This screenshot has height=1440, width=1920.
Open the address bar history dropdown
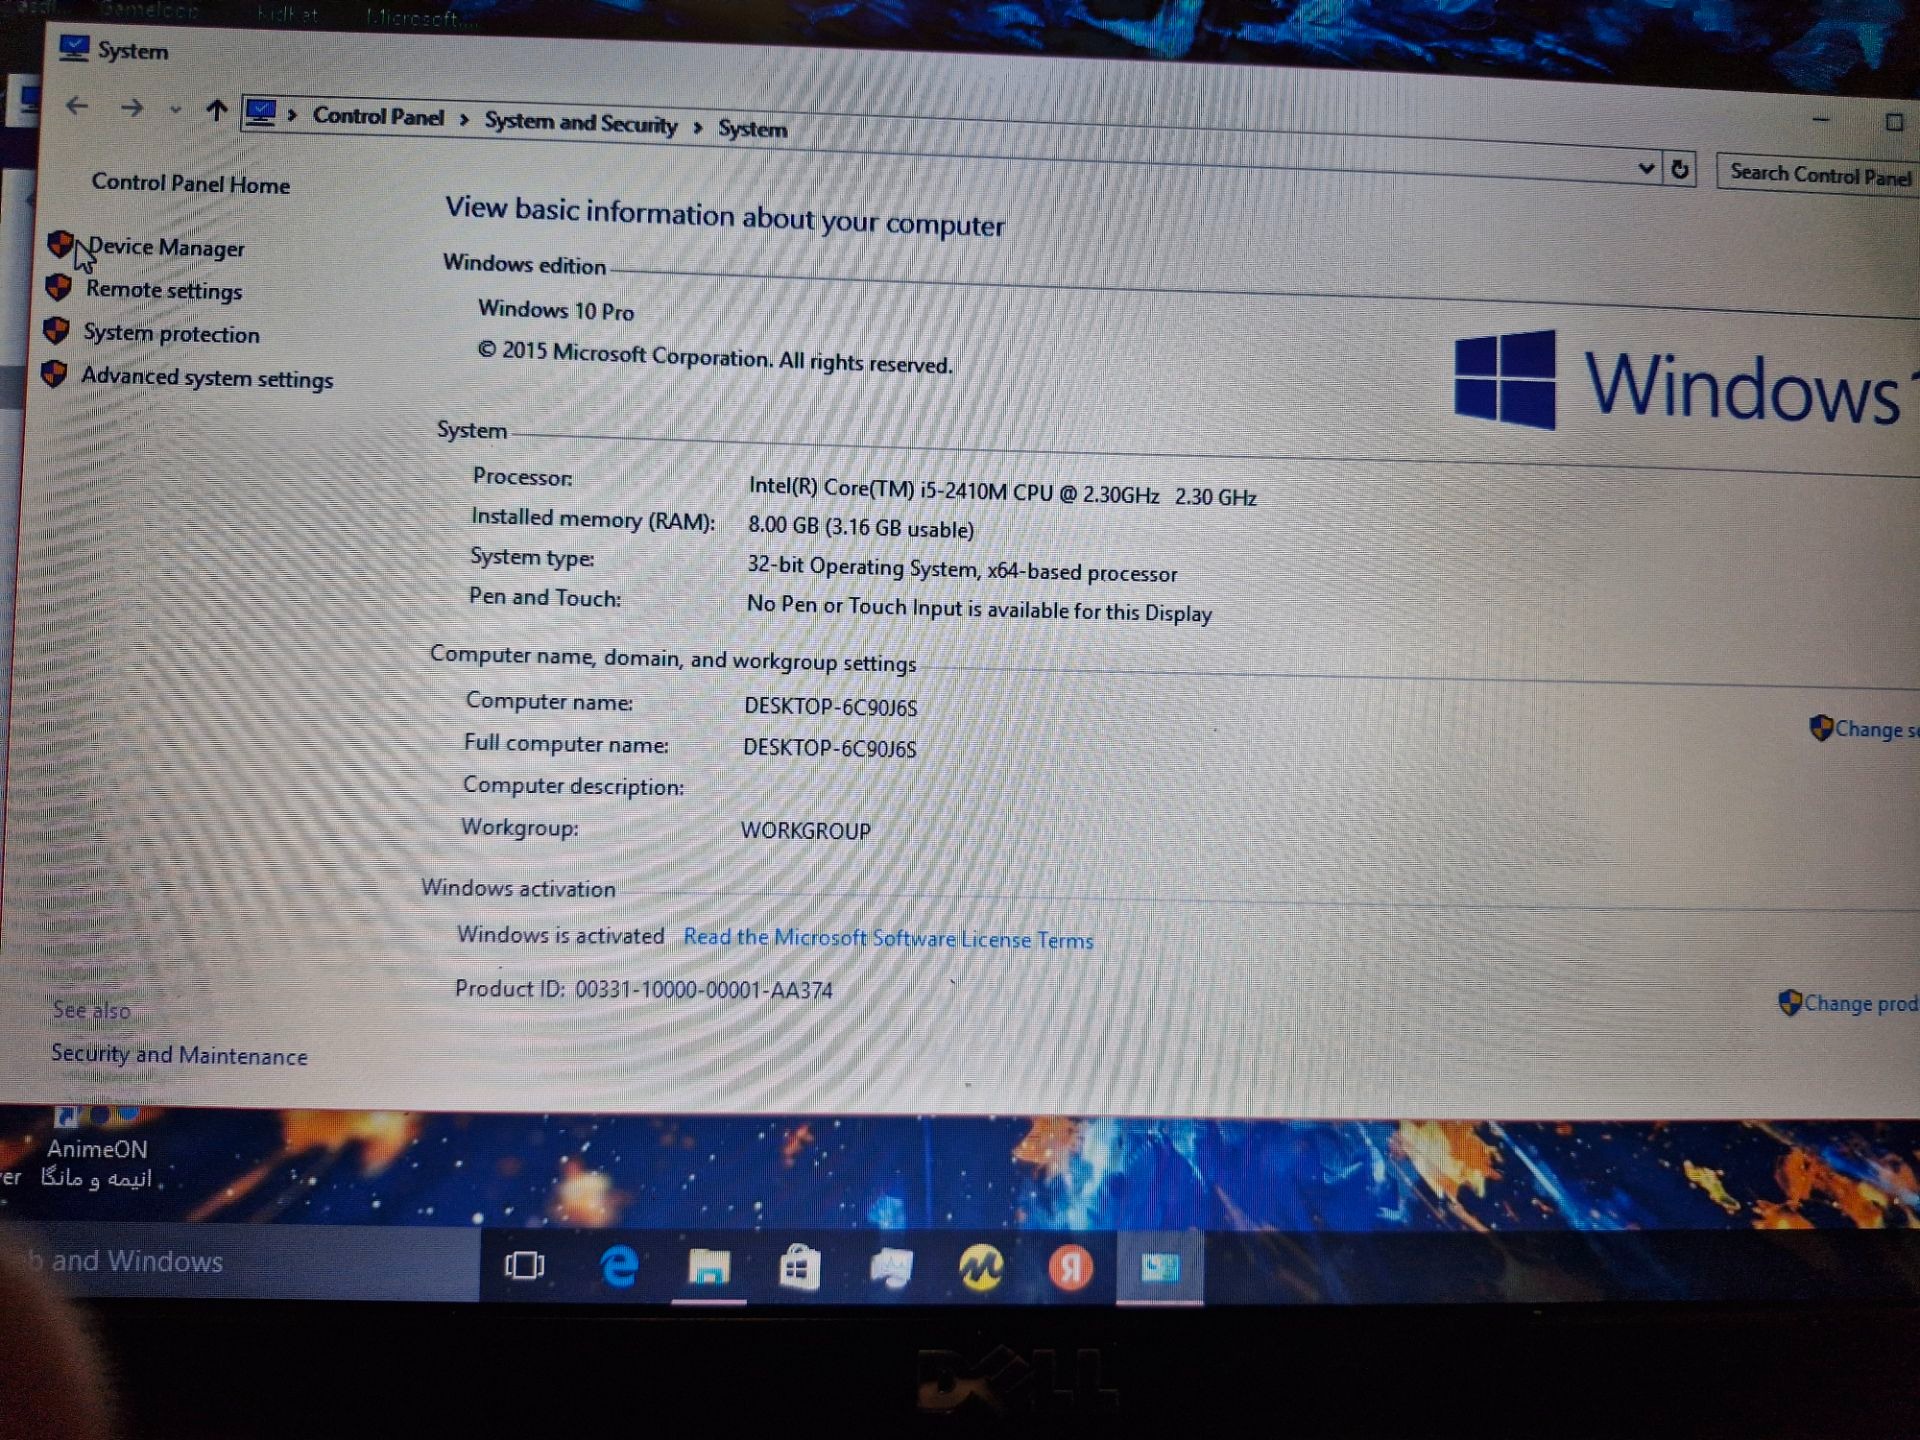pyautogui.click(x=1646, y=168)
